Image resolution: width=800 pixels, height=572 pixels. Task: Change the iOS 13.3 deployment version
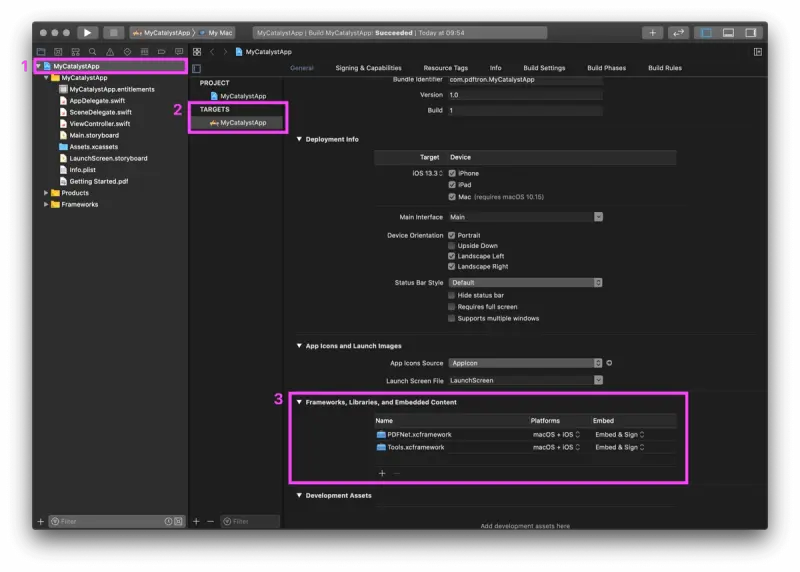427,173
